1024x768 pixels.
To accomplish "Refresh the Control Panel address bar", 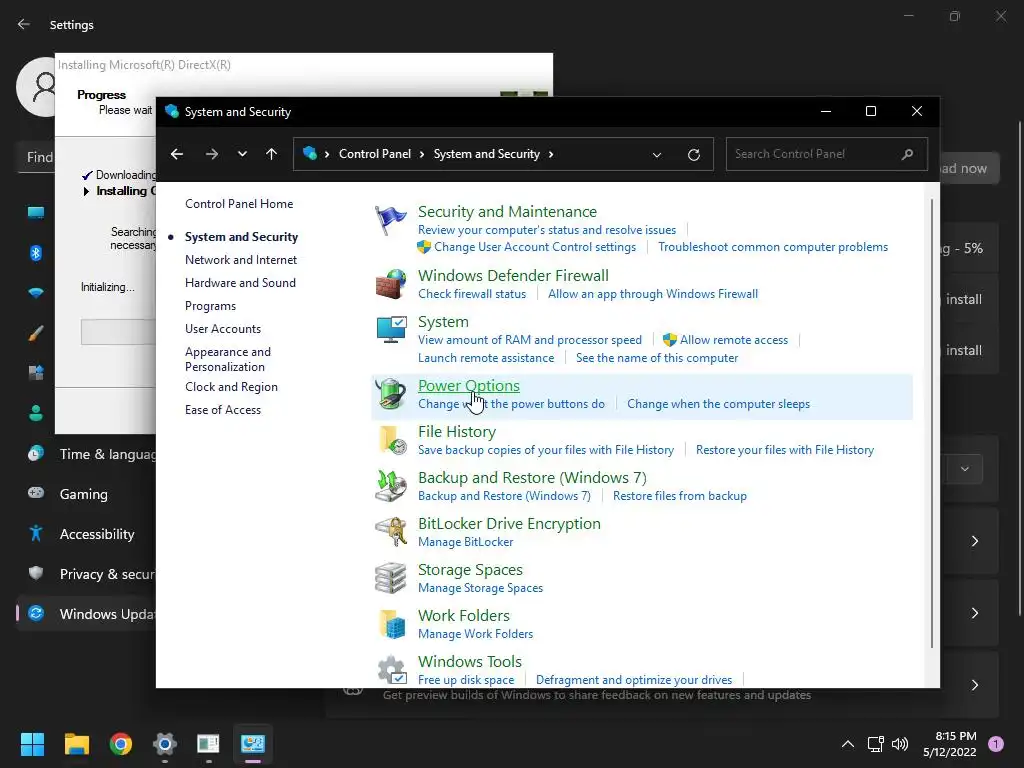I will tap(694, 155).
